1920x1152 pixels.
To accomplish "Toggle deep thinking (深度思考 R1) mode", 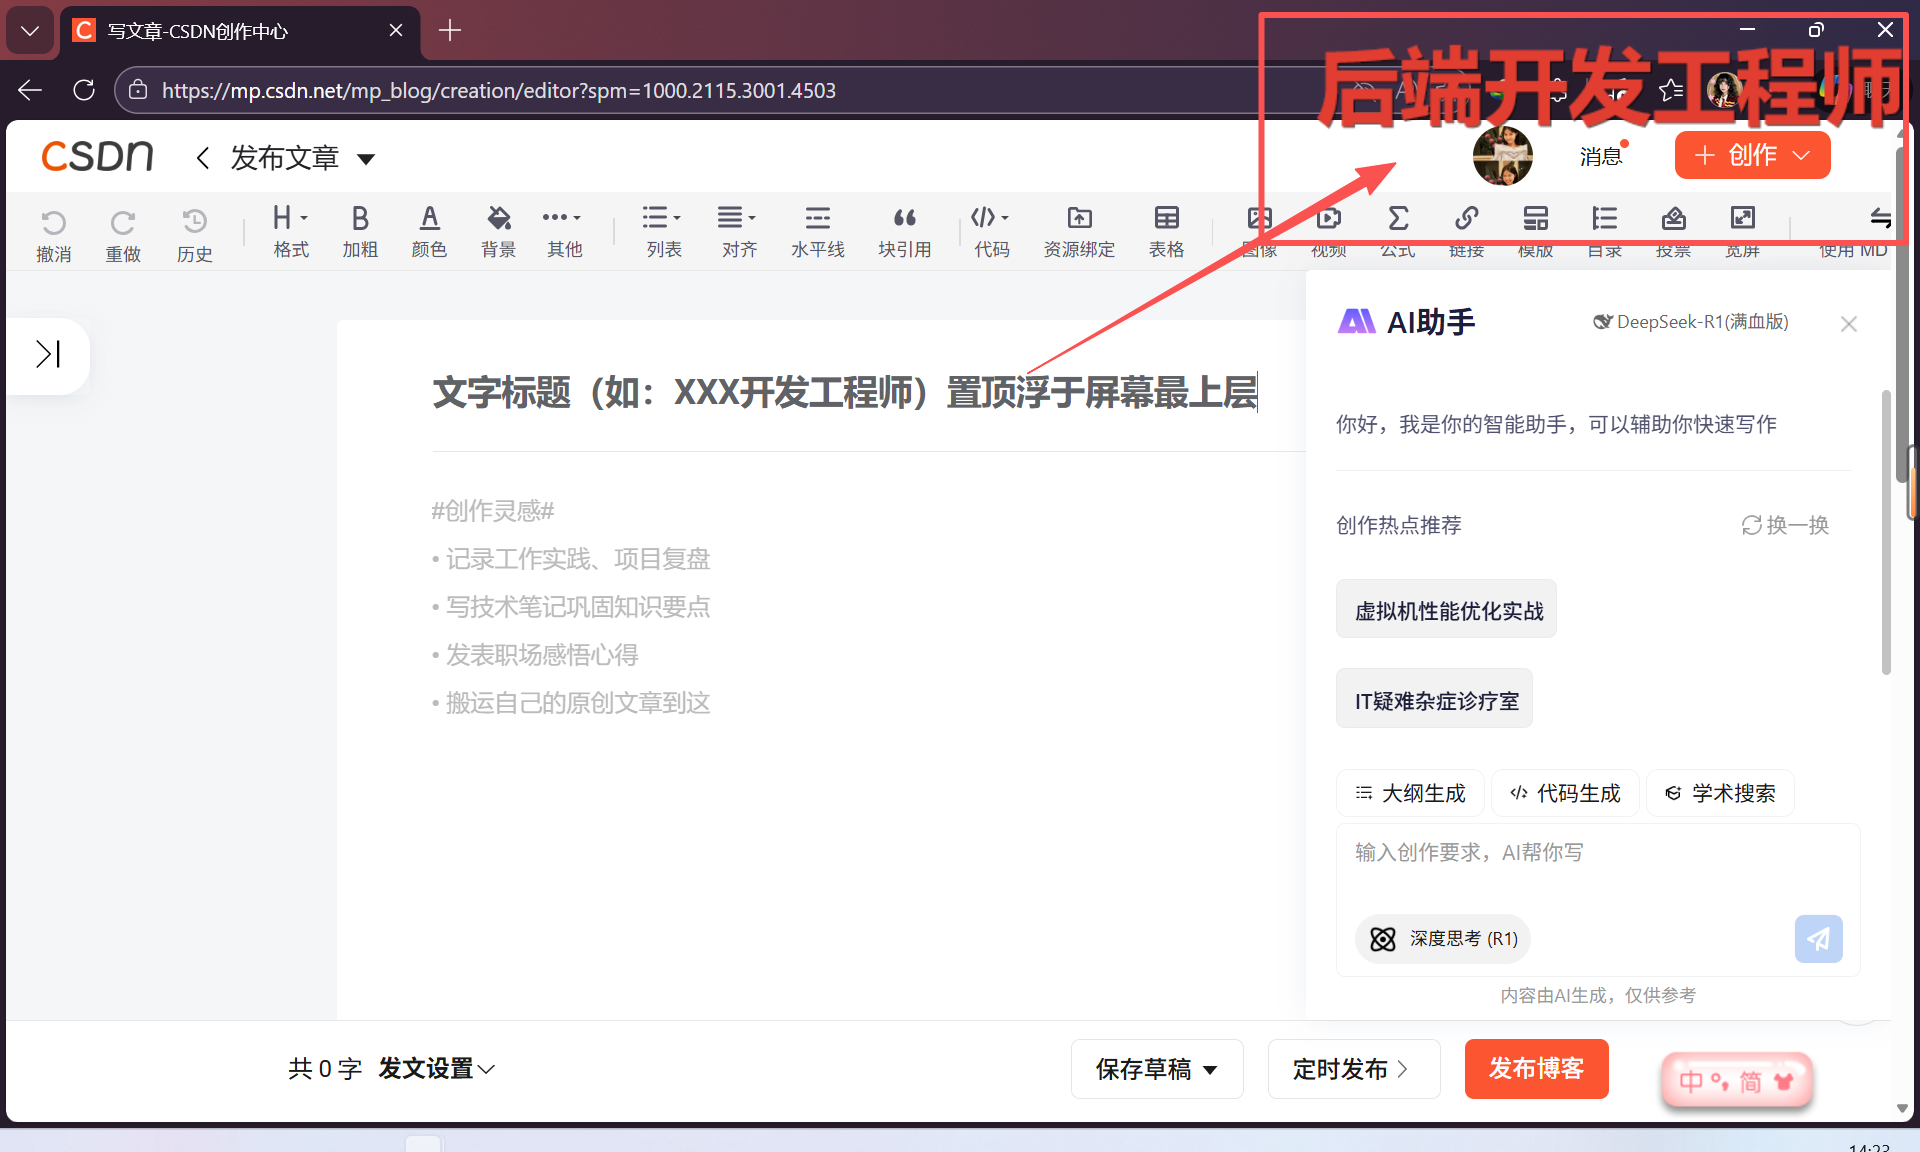I will (x=1442, y=939).
